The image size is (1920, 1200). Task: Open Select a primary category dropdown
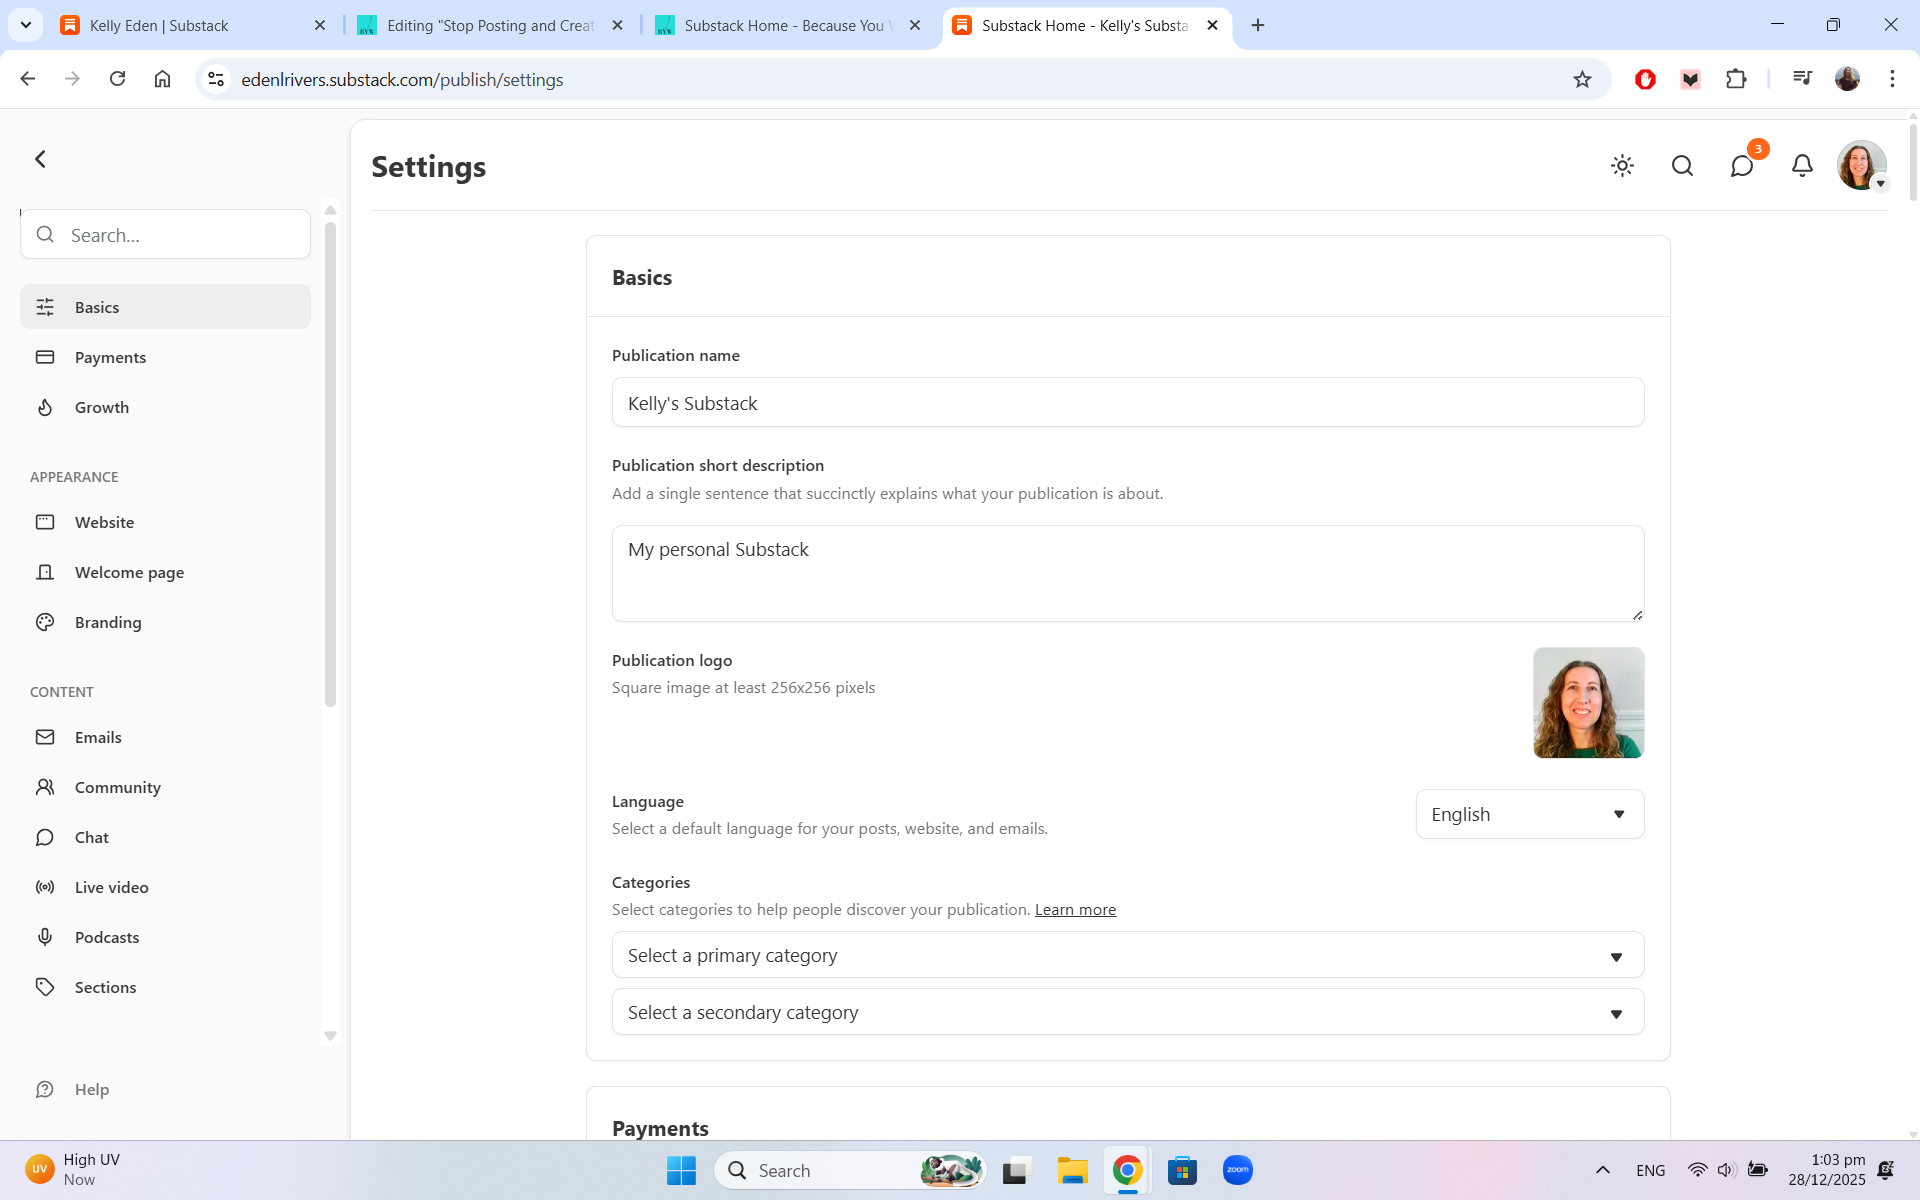1127,955
